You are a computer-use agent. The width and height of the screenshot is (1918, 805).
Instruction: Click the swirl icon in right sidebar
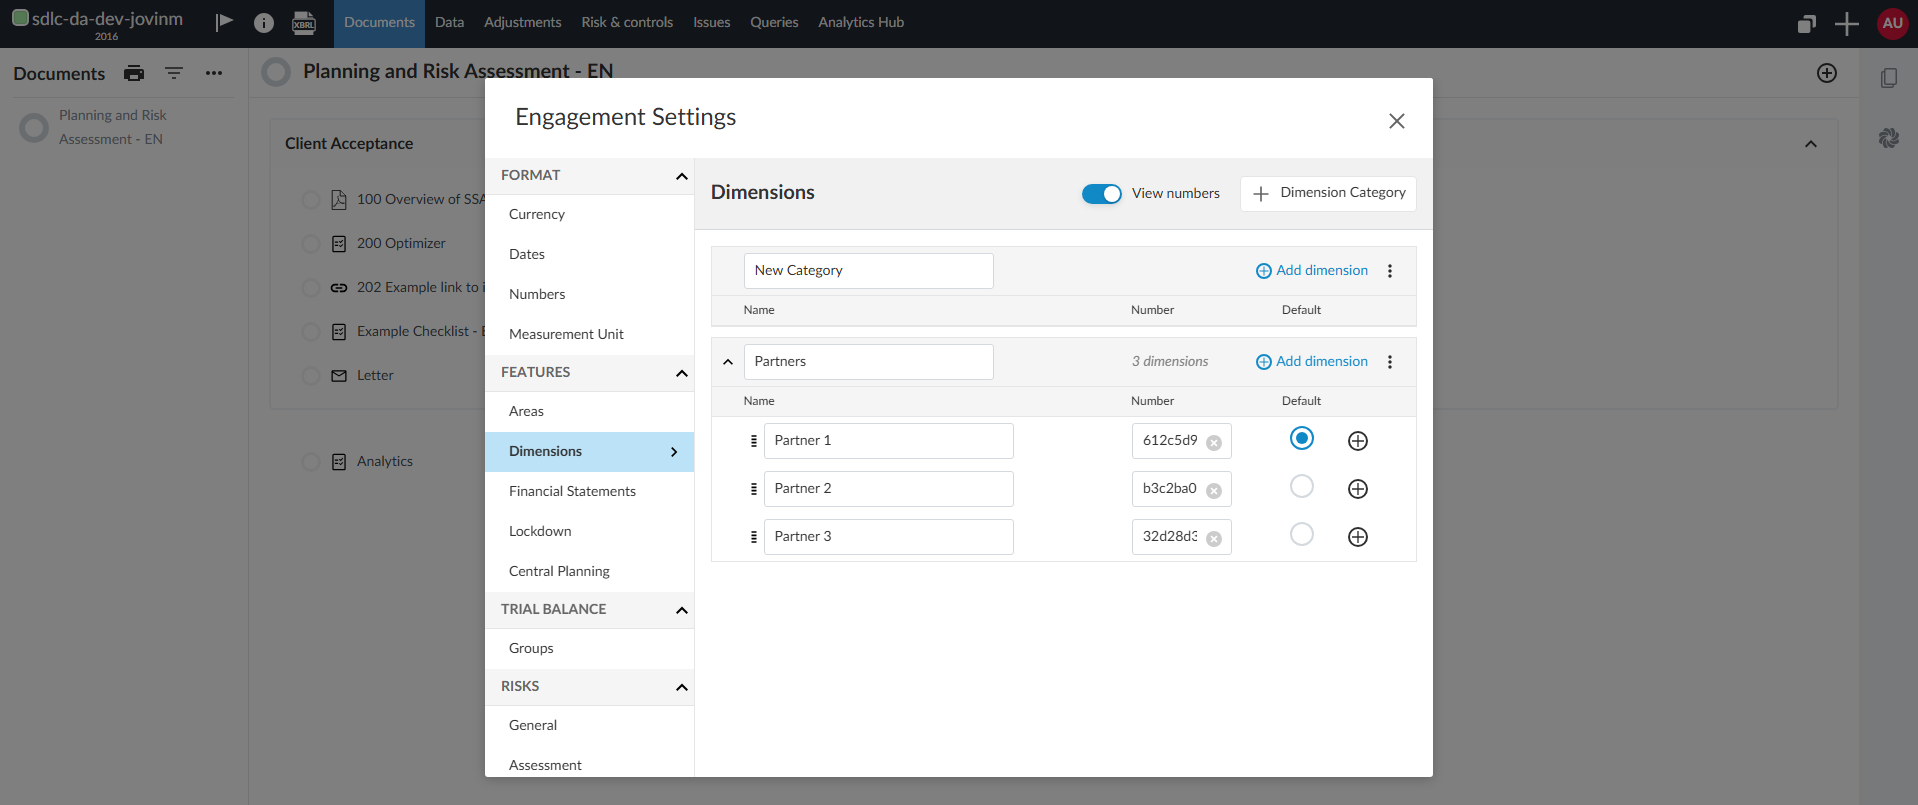point(1889,138)
